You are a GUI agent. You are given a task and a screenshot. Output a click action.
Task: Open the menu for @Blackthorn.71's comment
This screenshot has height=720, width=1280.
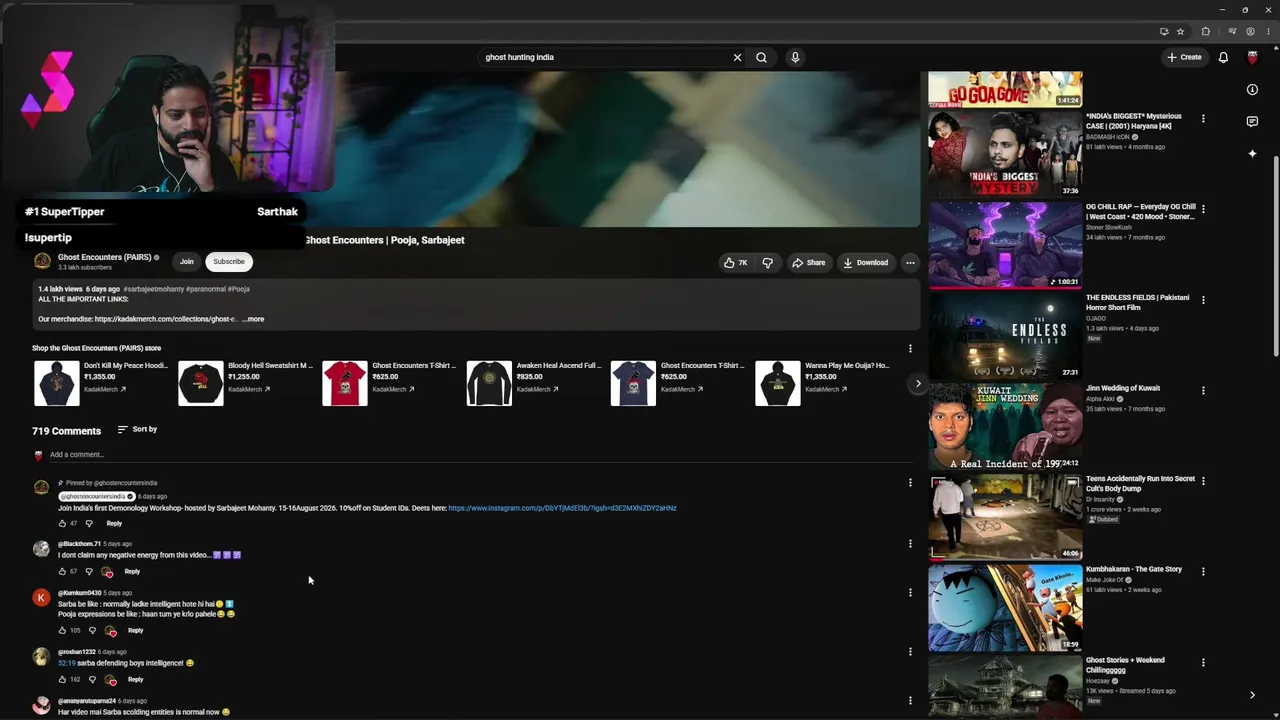point(910,543)
